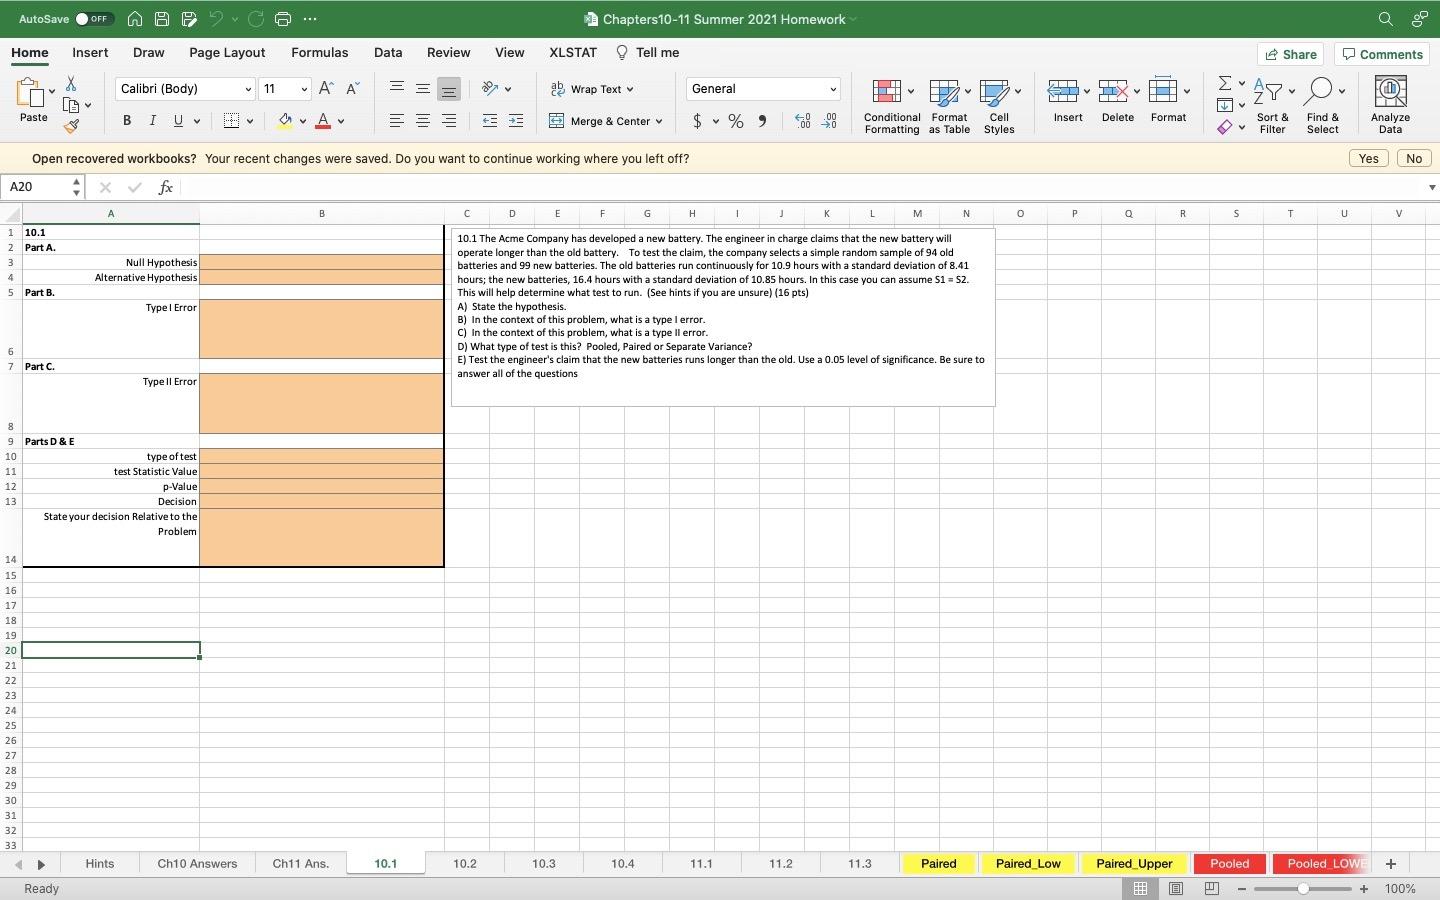Open the font name dropdown
This screenshot has width=1440, height=900.
point(248,89)
